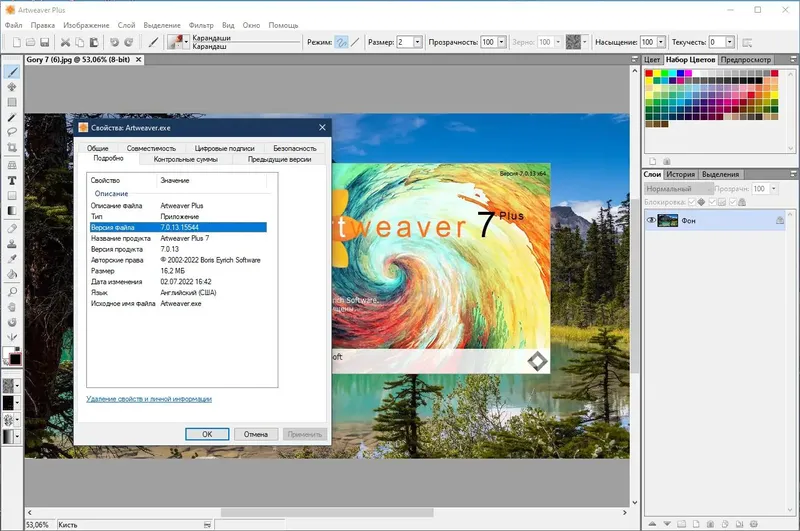800x531 pixels.
Task: Click Удаление свойств и личной информации link
Action: [149, 399]
